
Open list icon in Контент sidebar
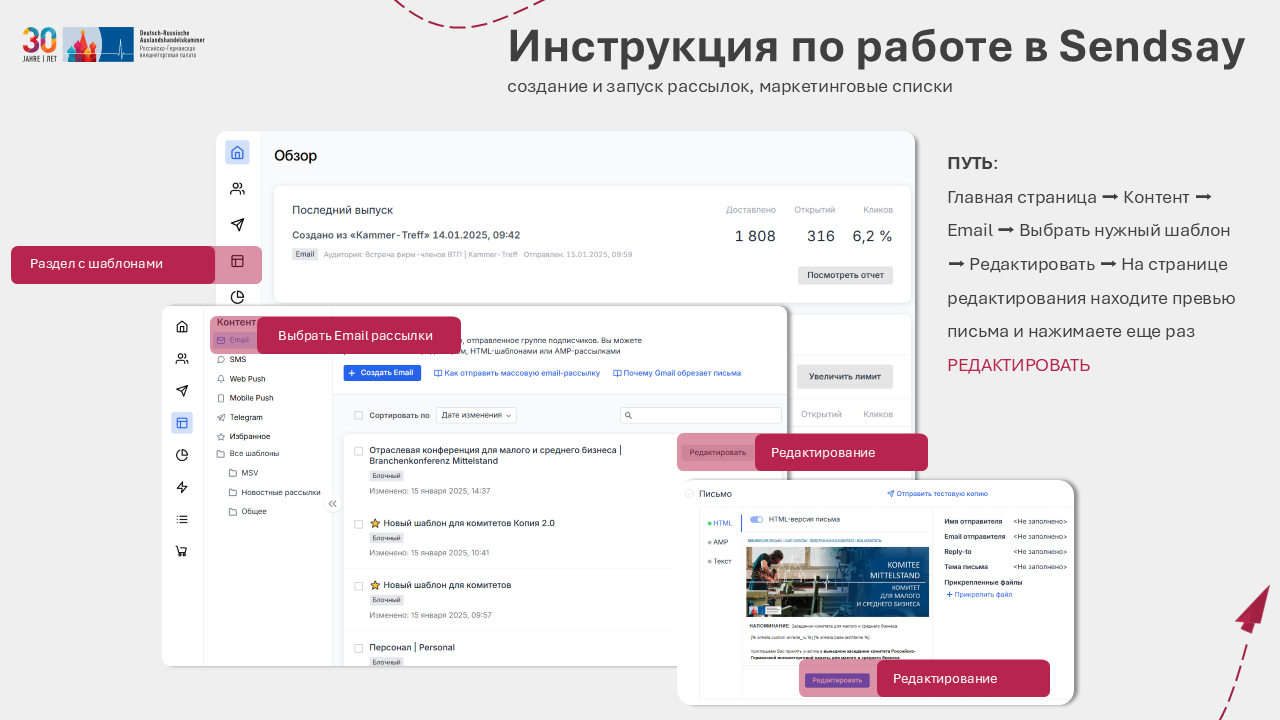click(182, 519)
